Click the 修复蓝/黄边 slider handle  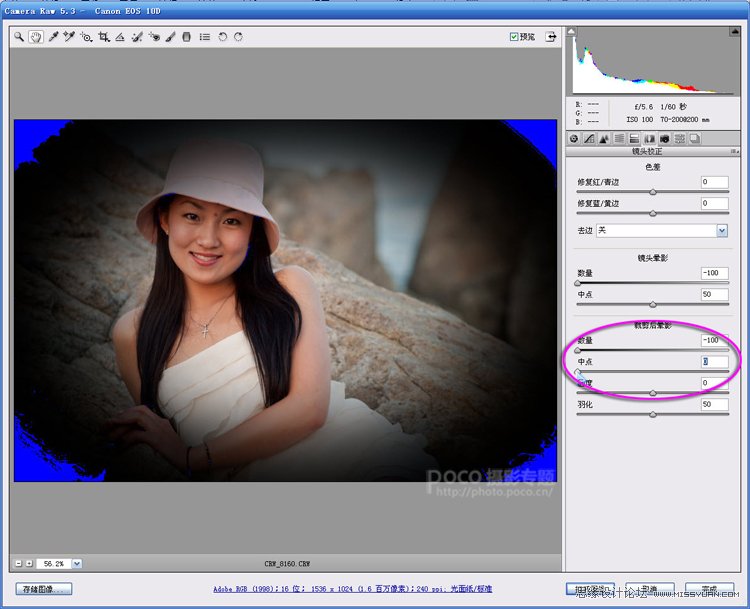click(x=653, y=213)
